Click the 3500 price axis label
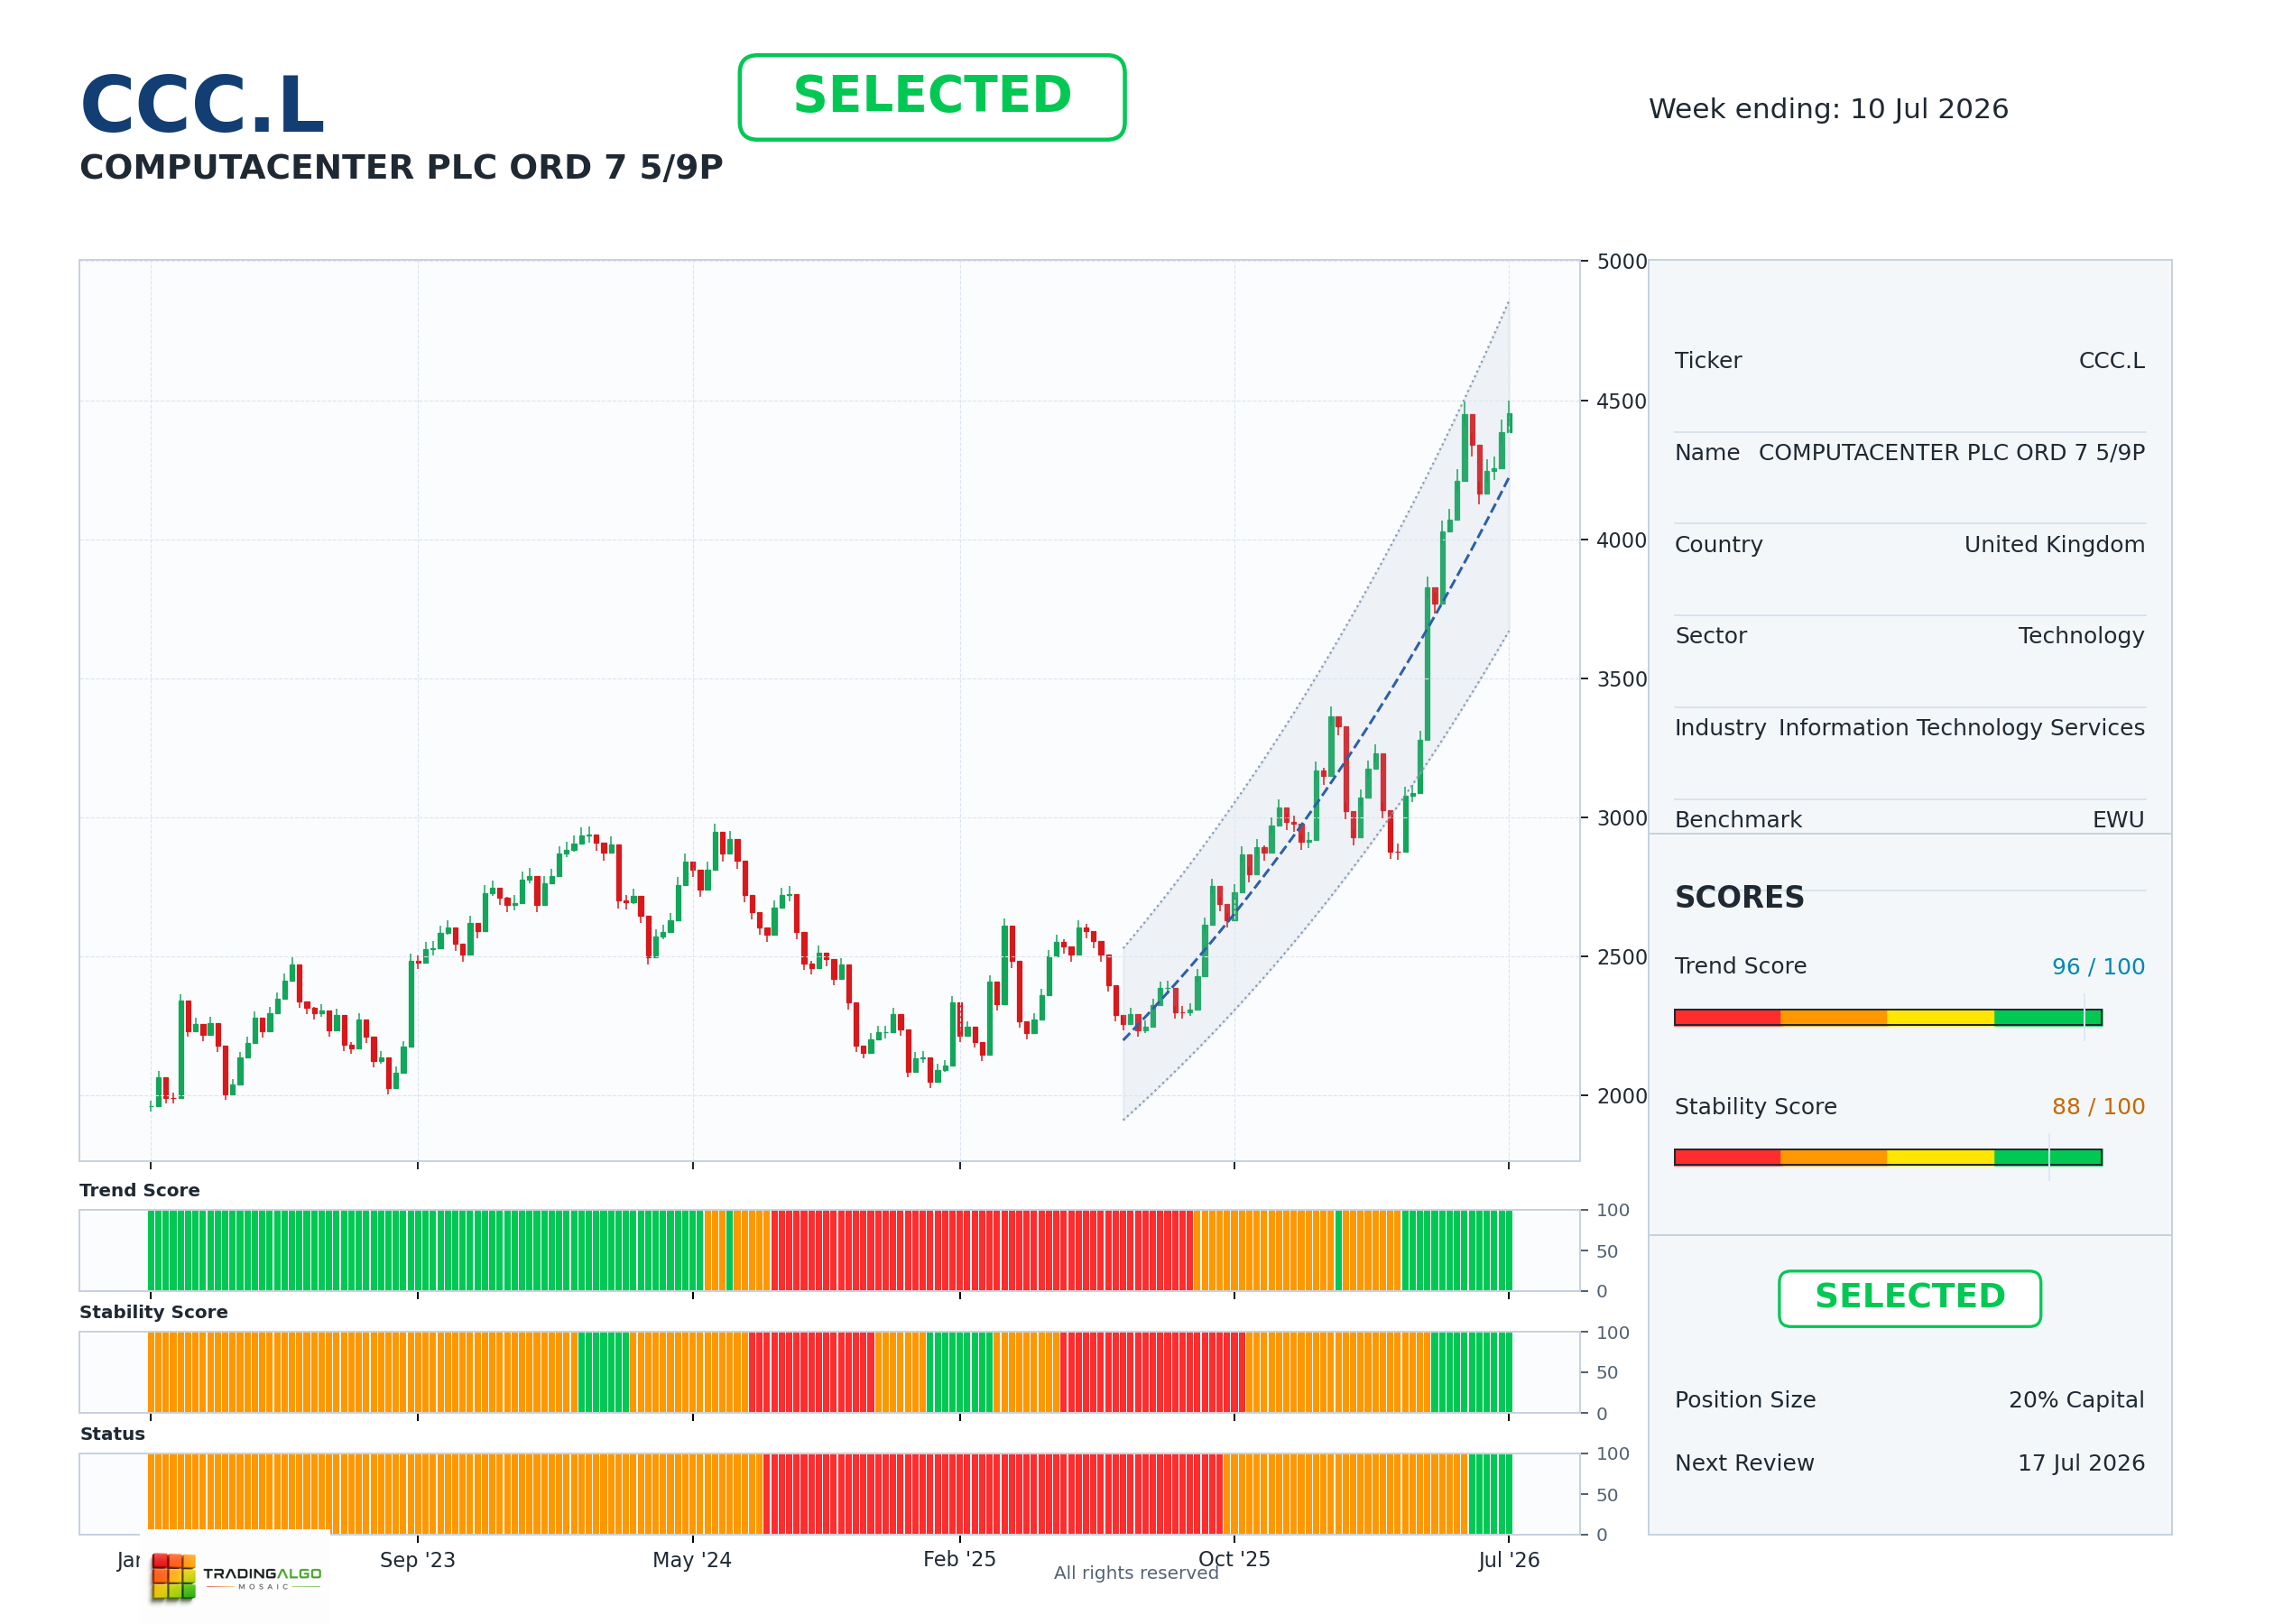 click(1621, 680)
